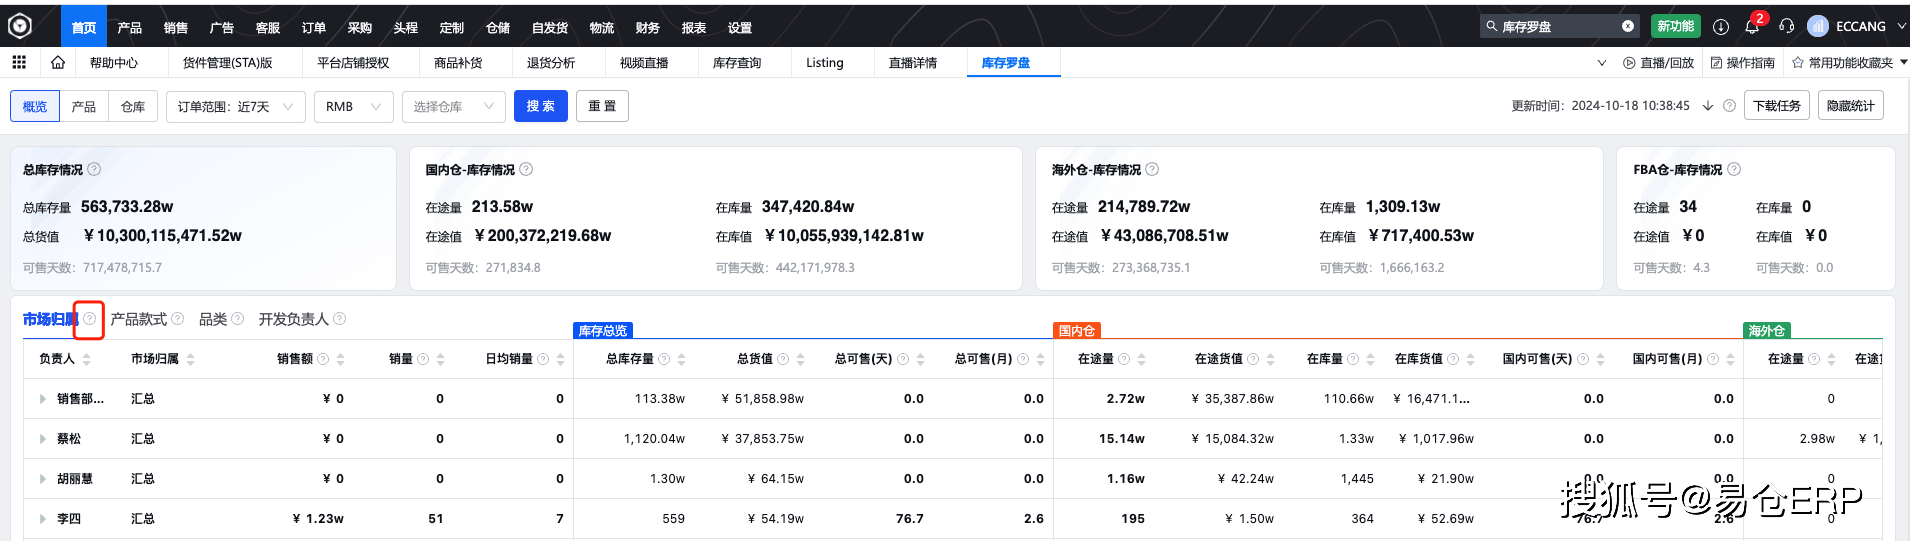Viewport: 1910px width, 541px height.
Task: Select the 概览 view segment
Action: point(35,106)
